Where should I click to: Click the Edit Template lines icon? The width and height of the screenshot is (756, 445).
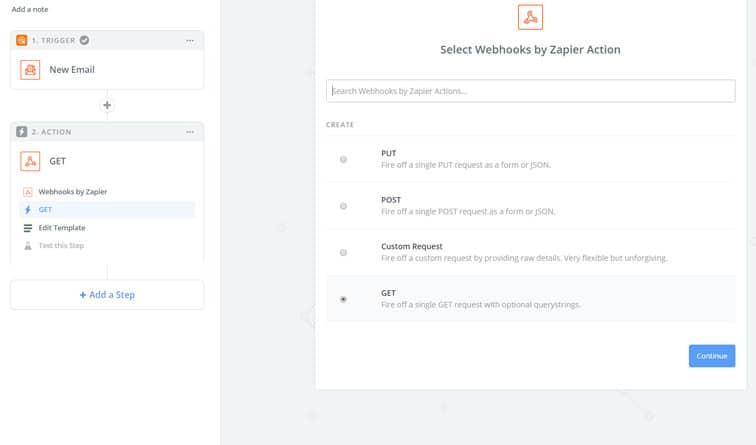pyautogui.click(x=28, y=228)
